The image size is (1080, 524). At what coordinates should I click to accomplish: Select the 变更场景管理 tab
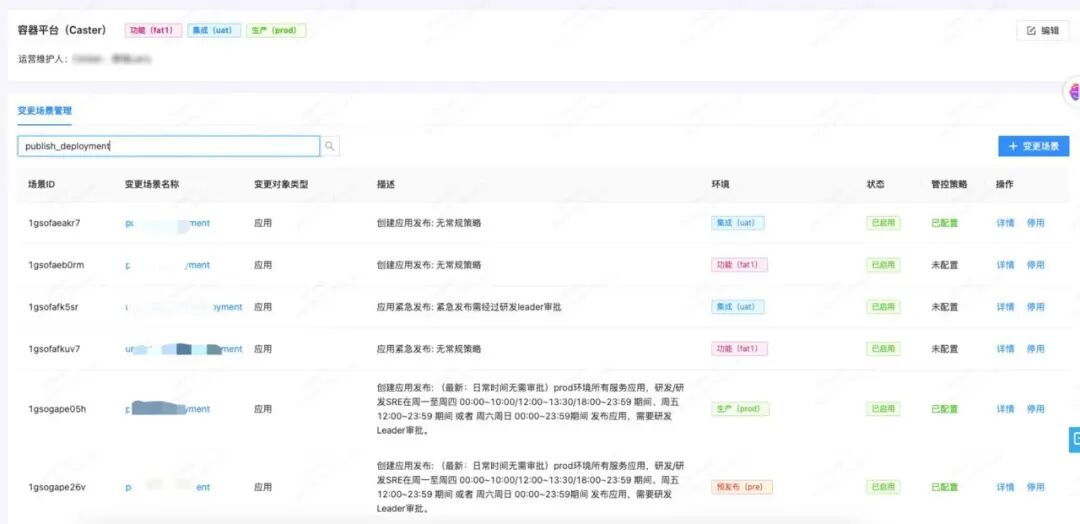pos(45,110)
